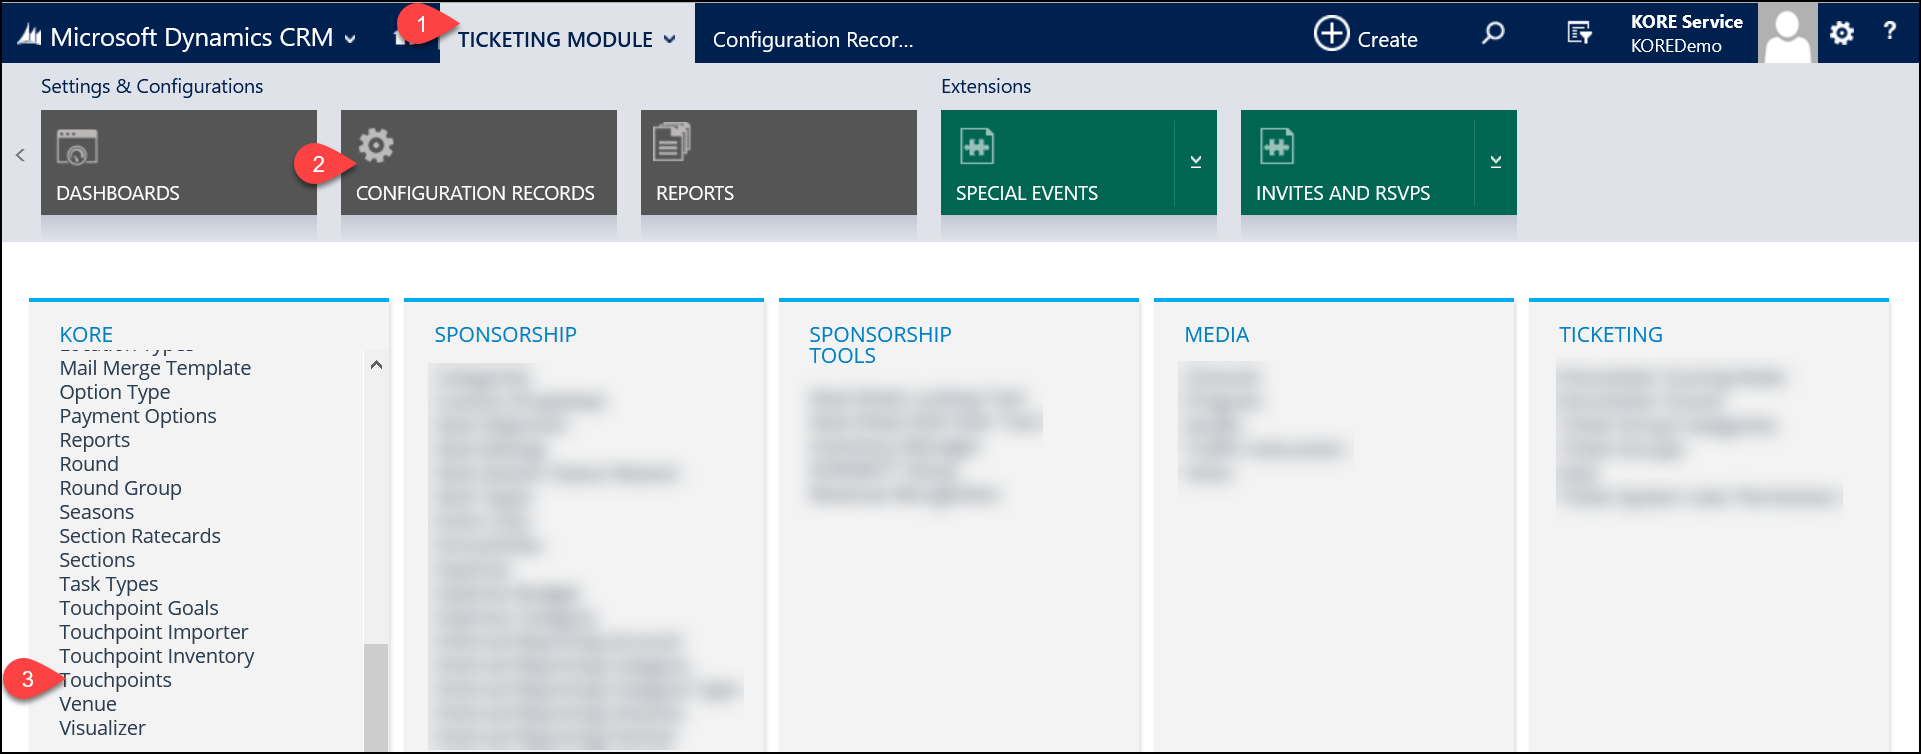Open the user profile avatar

[x=1787, y=33]
